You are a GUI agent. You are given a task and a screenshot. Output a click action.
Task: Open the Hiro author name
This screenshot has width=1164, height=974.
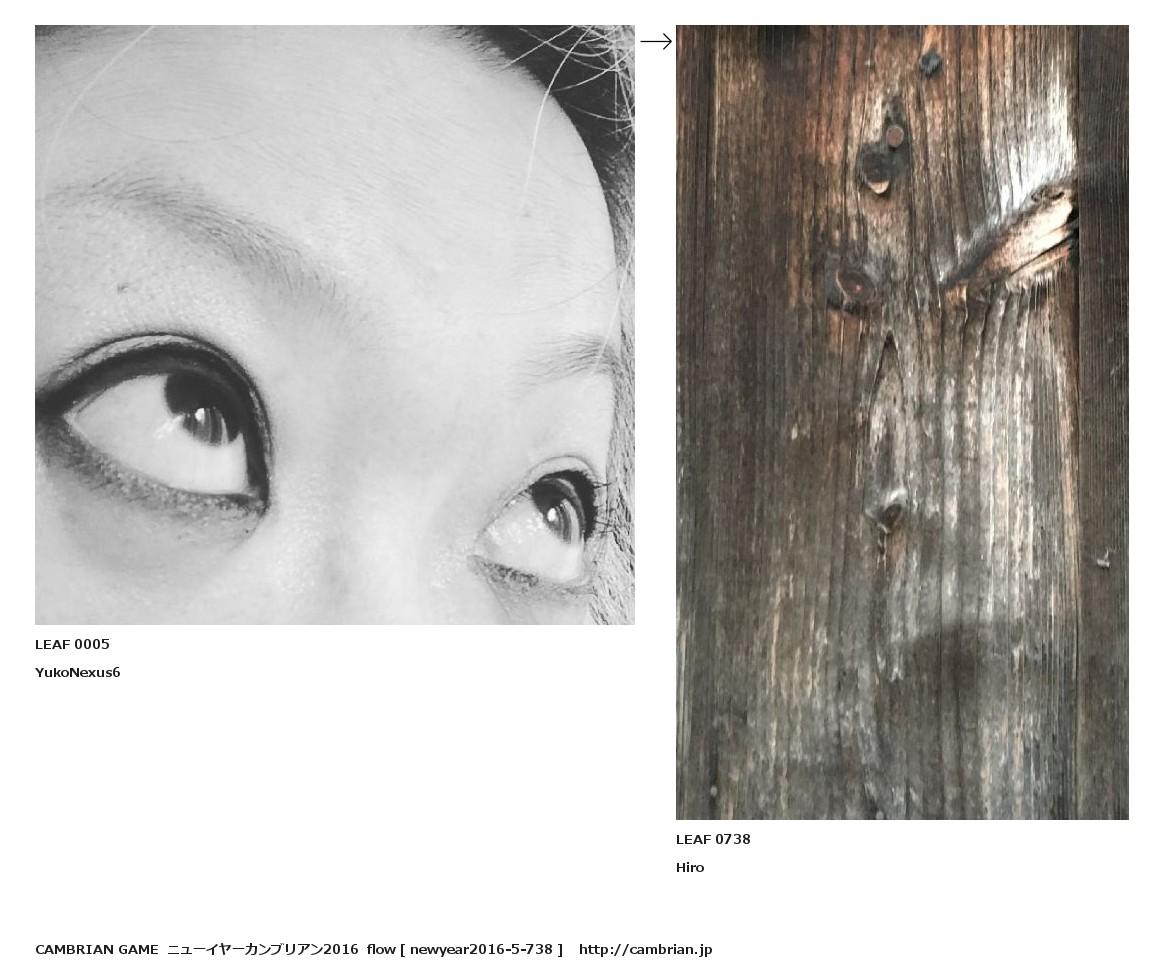(x=690, y=868)
